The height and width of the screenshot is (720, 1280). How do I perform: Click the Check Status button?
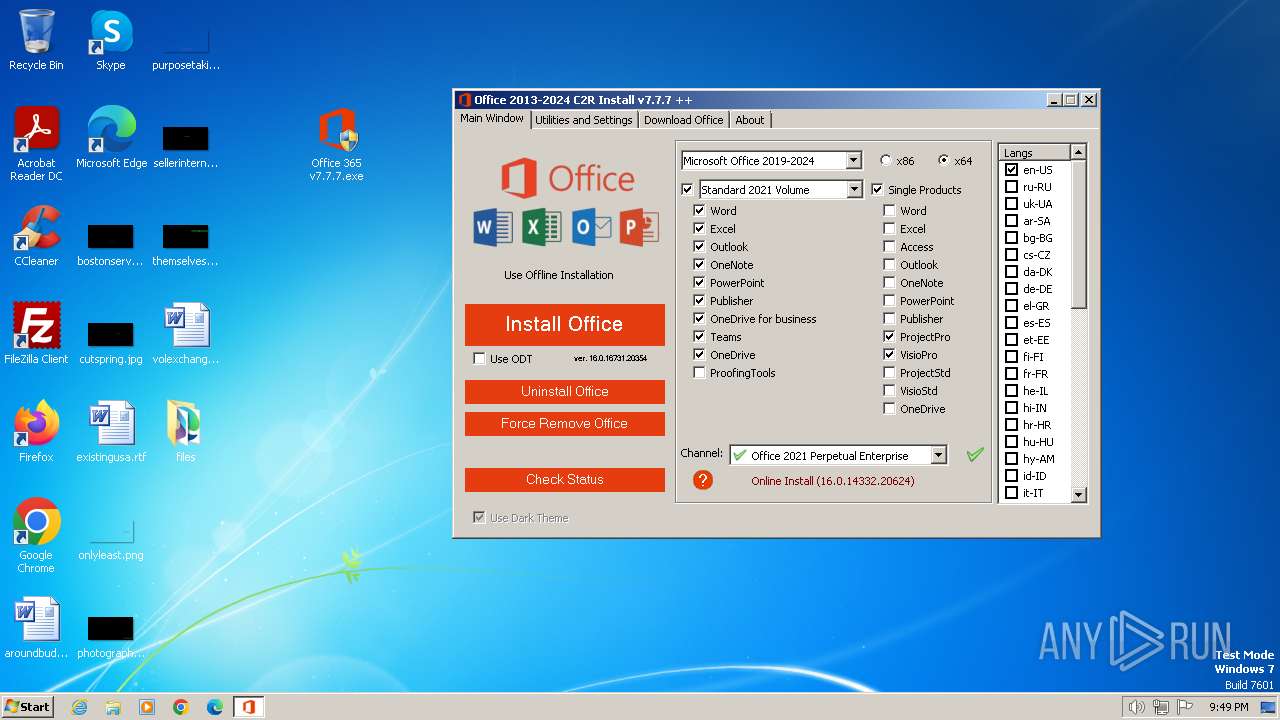point(565,480)
